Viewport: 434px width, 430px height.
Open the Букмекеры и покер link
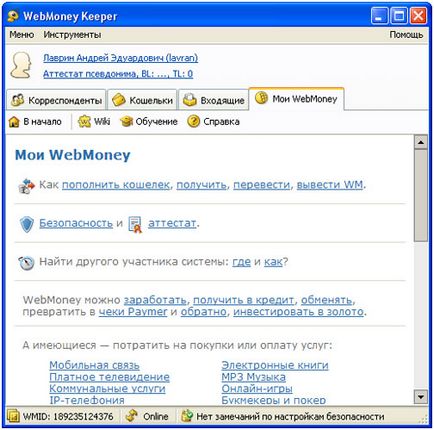[x=274, y=400]
